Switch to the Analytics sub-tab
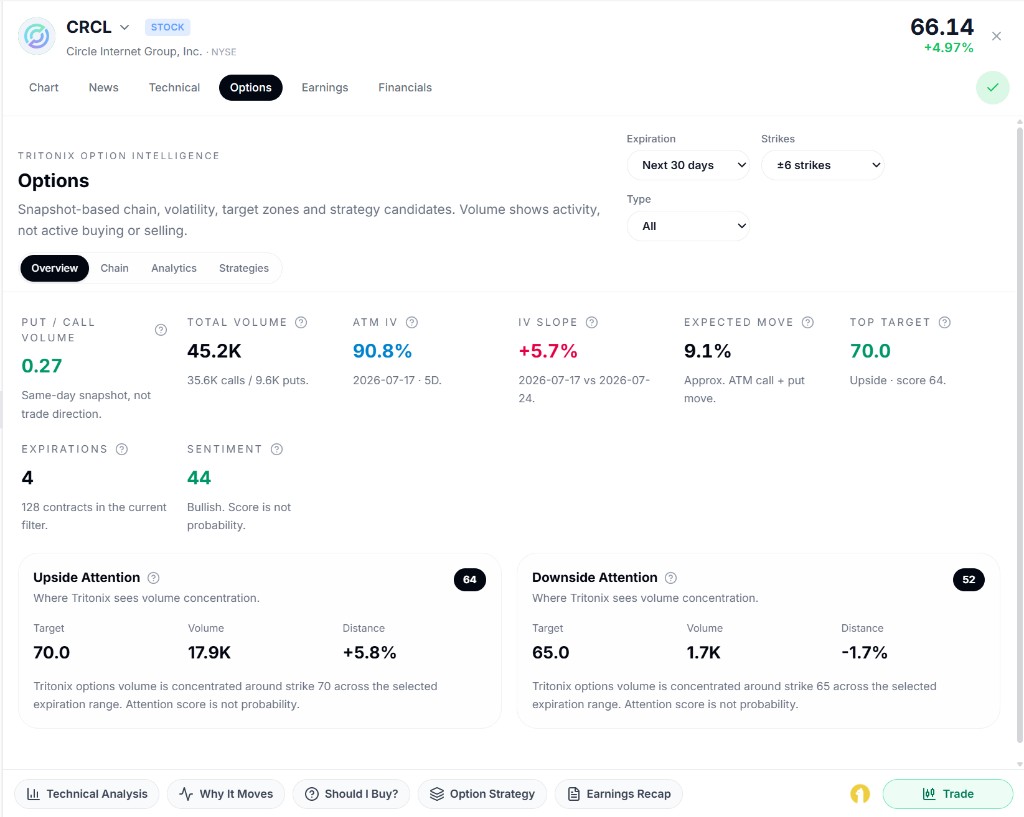1024x817 pixels. [174, 268]
